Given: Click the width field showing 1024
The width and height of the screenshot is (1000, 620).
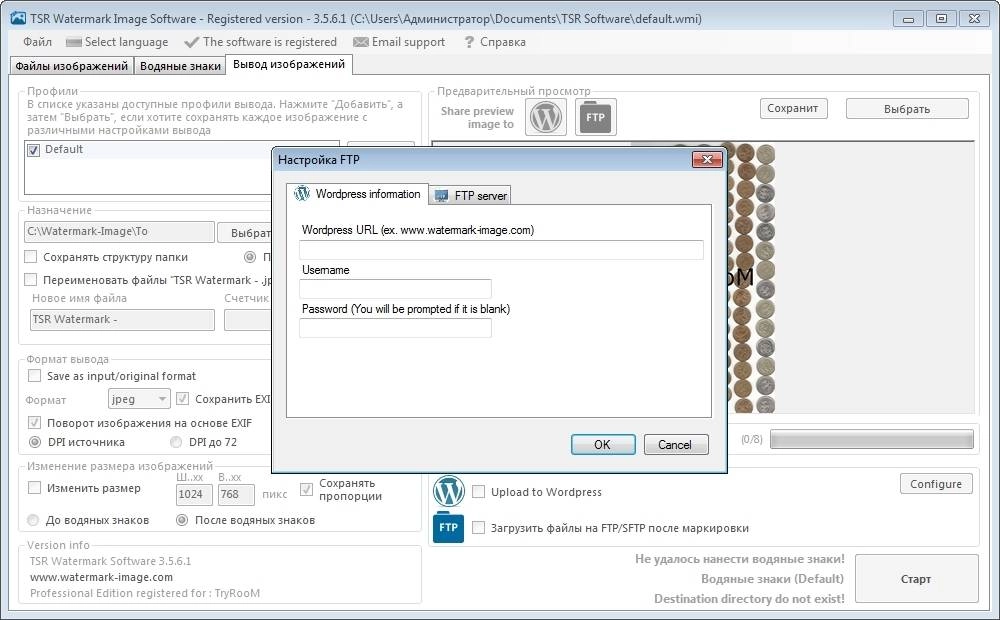Looking at the screenshot, I should [x=194, y=494].
